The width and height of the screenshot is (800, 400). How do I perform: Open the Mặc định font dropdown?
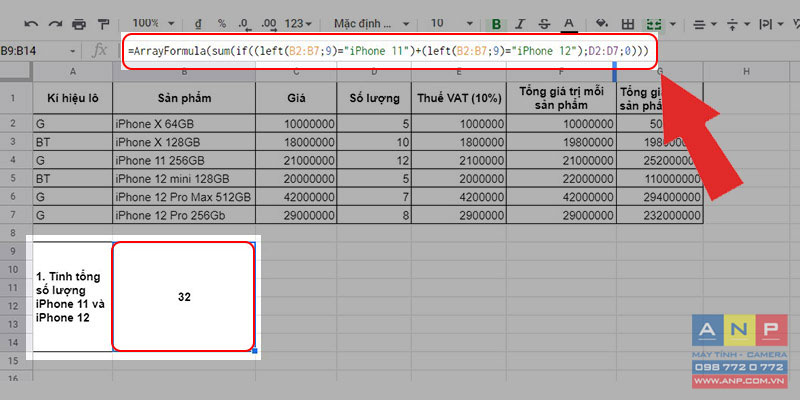click(x=371, y=23)
